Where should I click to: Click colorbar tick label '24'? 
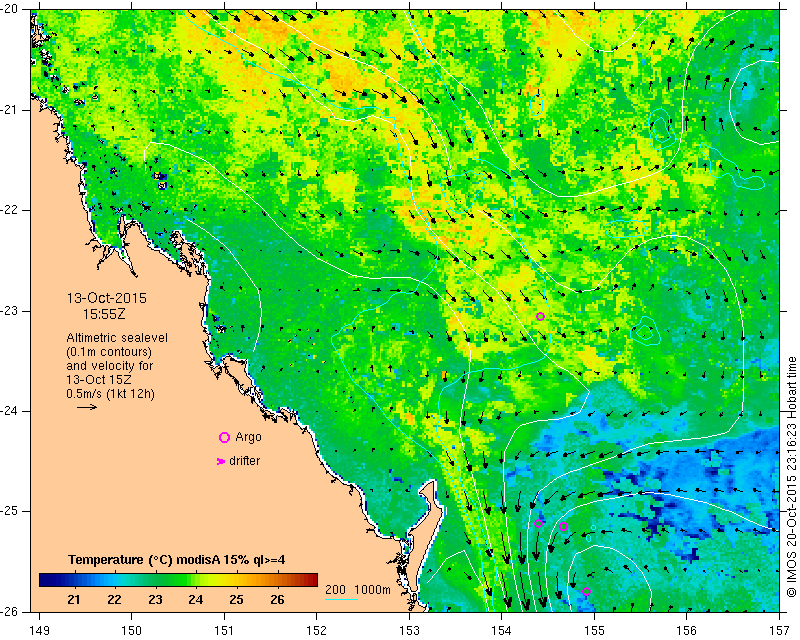point(196,600)
